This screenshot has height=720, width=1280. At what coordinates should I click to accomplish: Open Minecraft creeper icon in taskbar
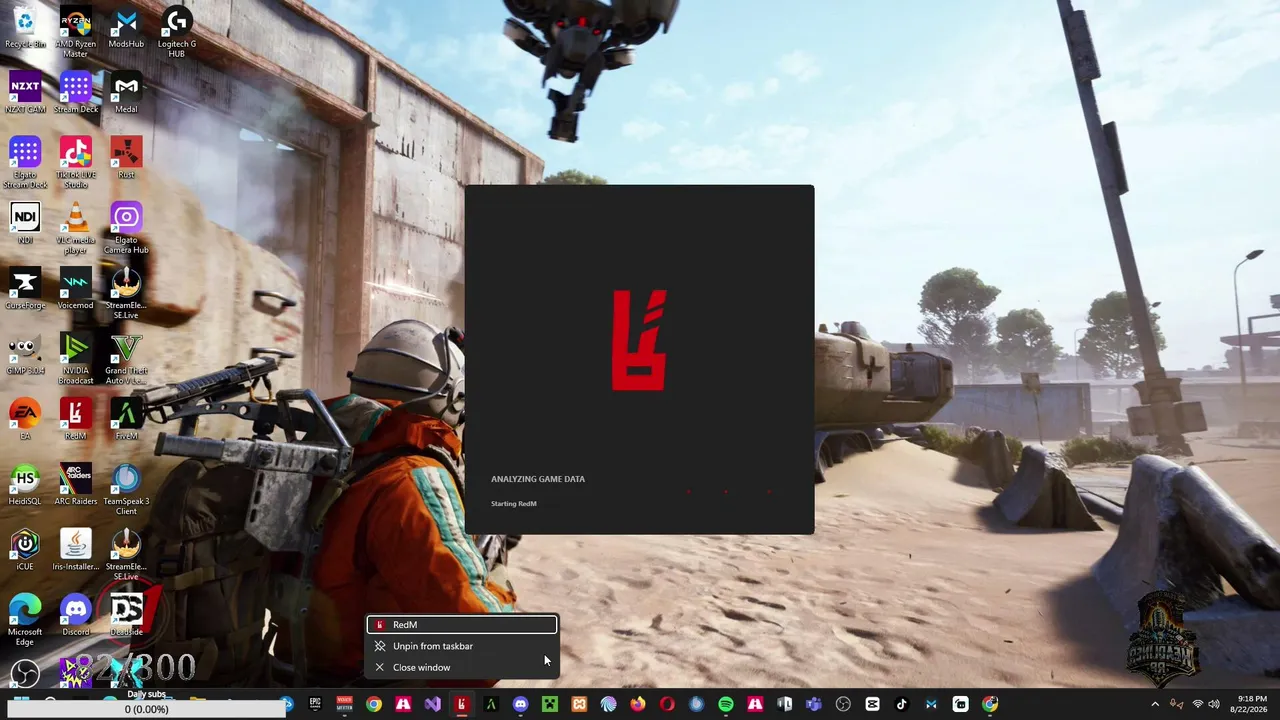[549, 704]
